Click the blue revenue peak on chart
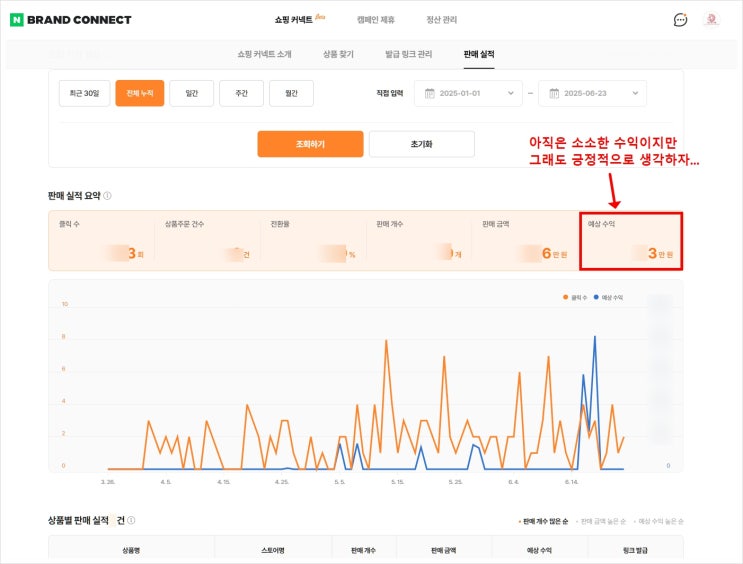The image size is (743, 564). tap(595, 337)
